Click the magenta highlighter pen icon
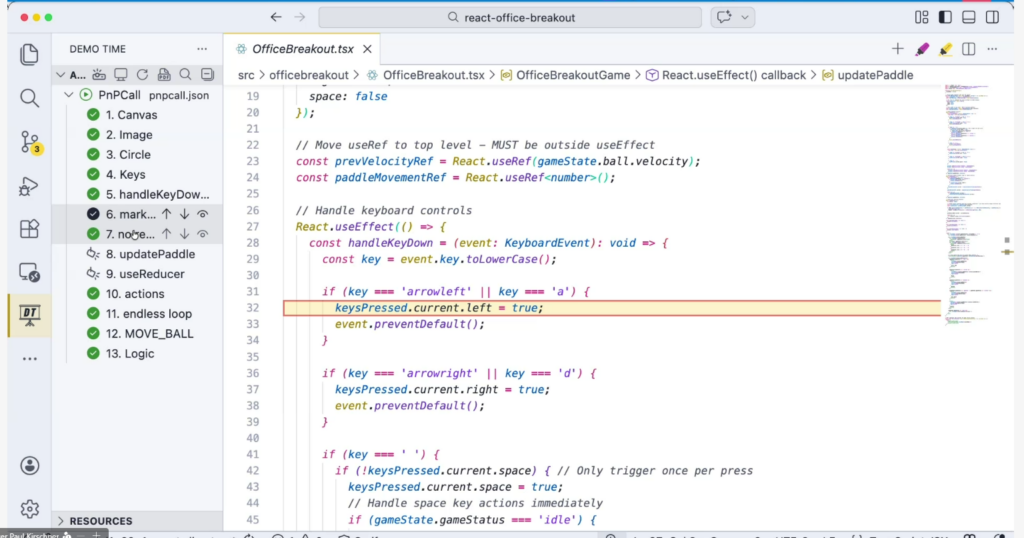Viewport: 1024px width, 538px height. click(x=922, y=49)
